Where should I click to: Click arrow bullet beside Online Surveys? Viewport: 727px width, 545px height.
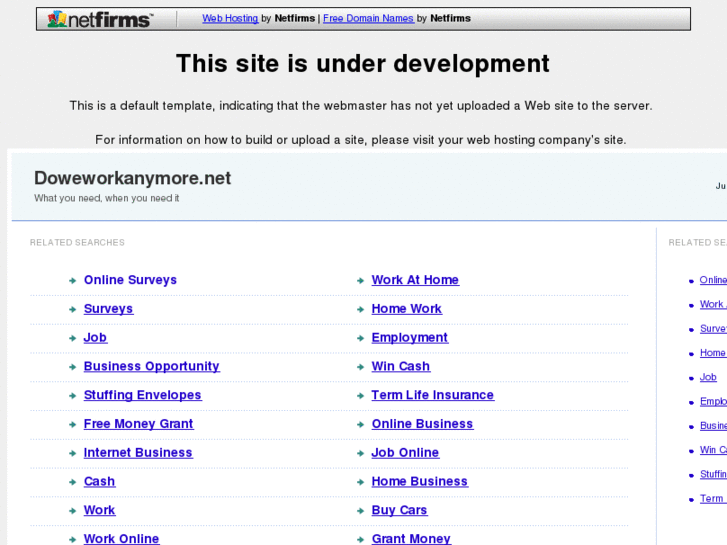pyautogui.click(x=72, y=281)
